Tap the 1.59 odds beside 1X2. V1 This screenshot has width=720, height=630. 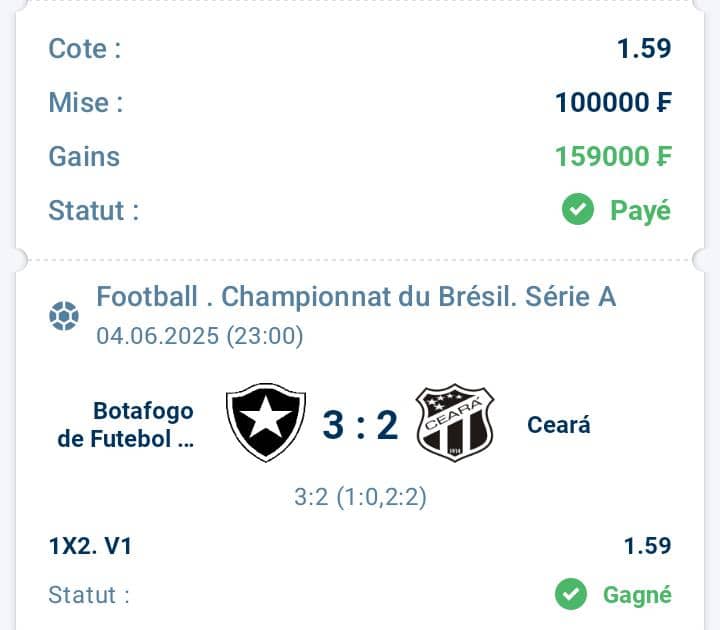point(647,546)
